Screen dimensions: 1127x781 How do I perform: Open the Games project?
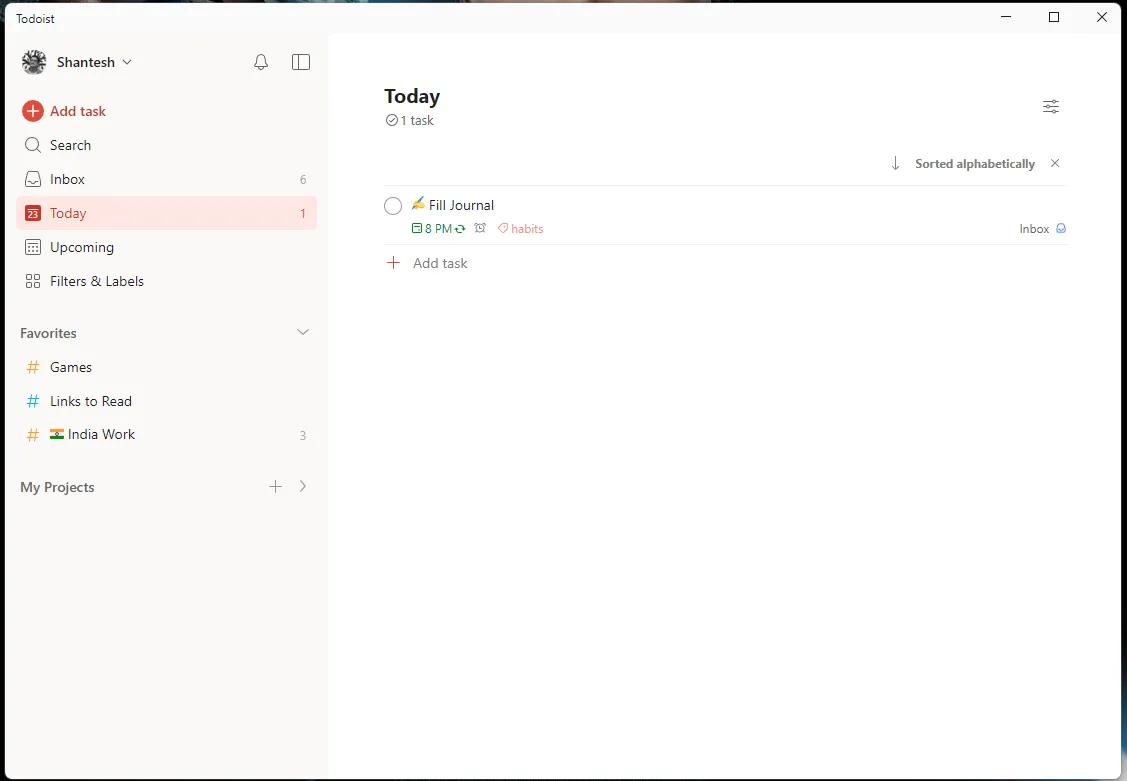coord(166,367)
